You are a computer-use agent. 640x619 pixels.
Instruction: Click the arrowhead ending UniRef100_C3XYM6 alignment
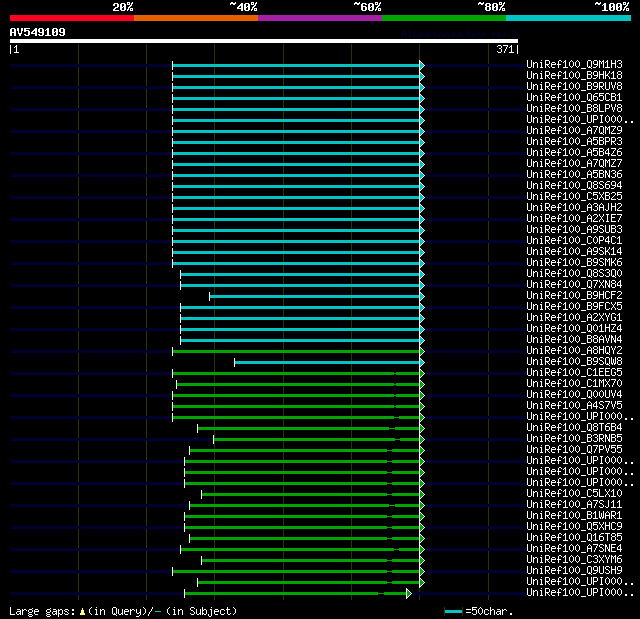pyautogui.click(x=422, y=561)
